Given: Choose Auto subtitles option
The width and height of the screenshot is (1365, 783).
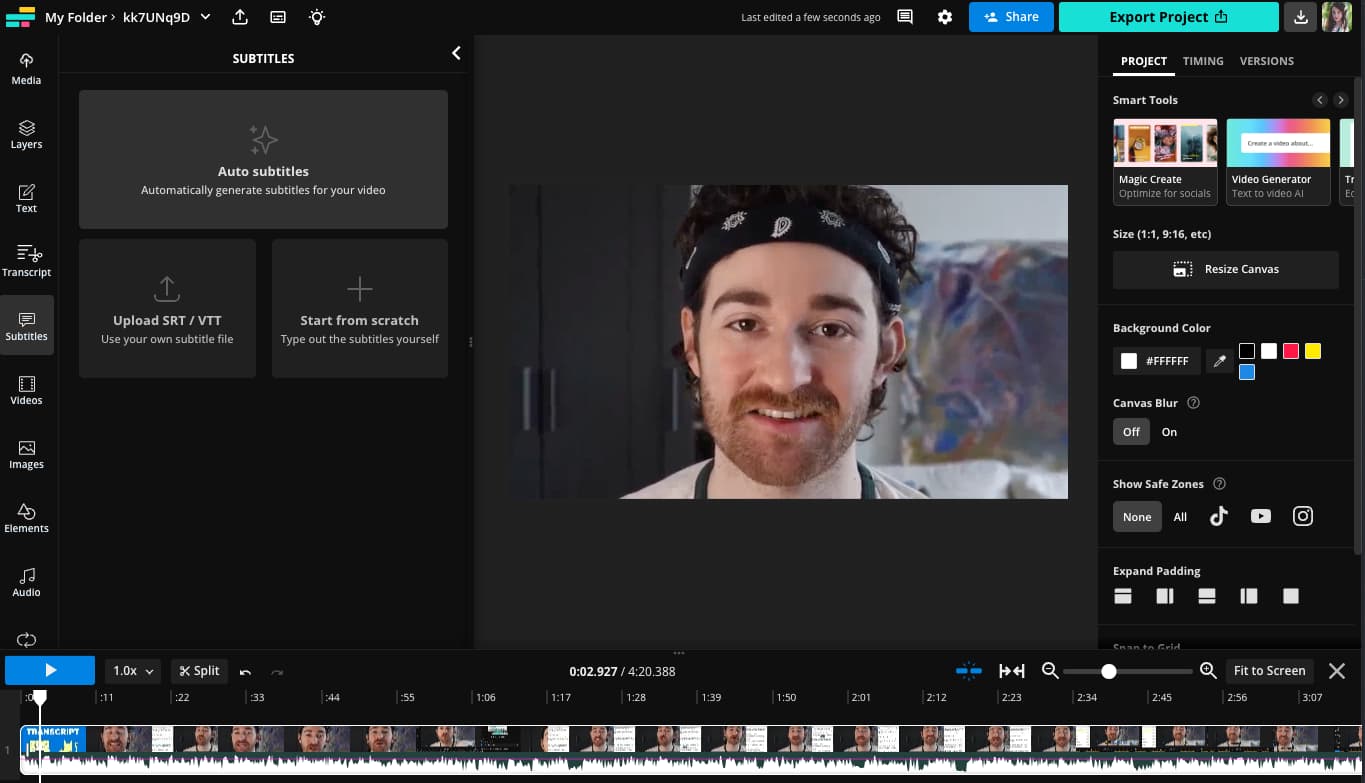Looking at the screenshot, I should coord(263,160).
